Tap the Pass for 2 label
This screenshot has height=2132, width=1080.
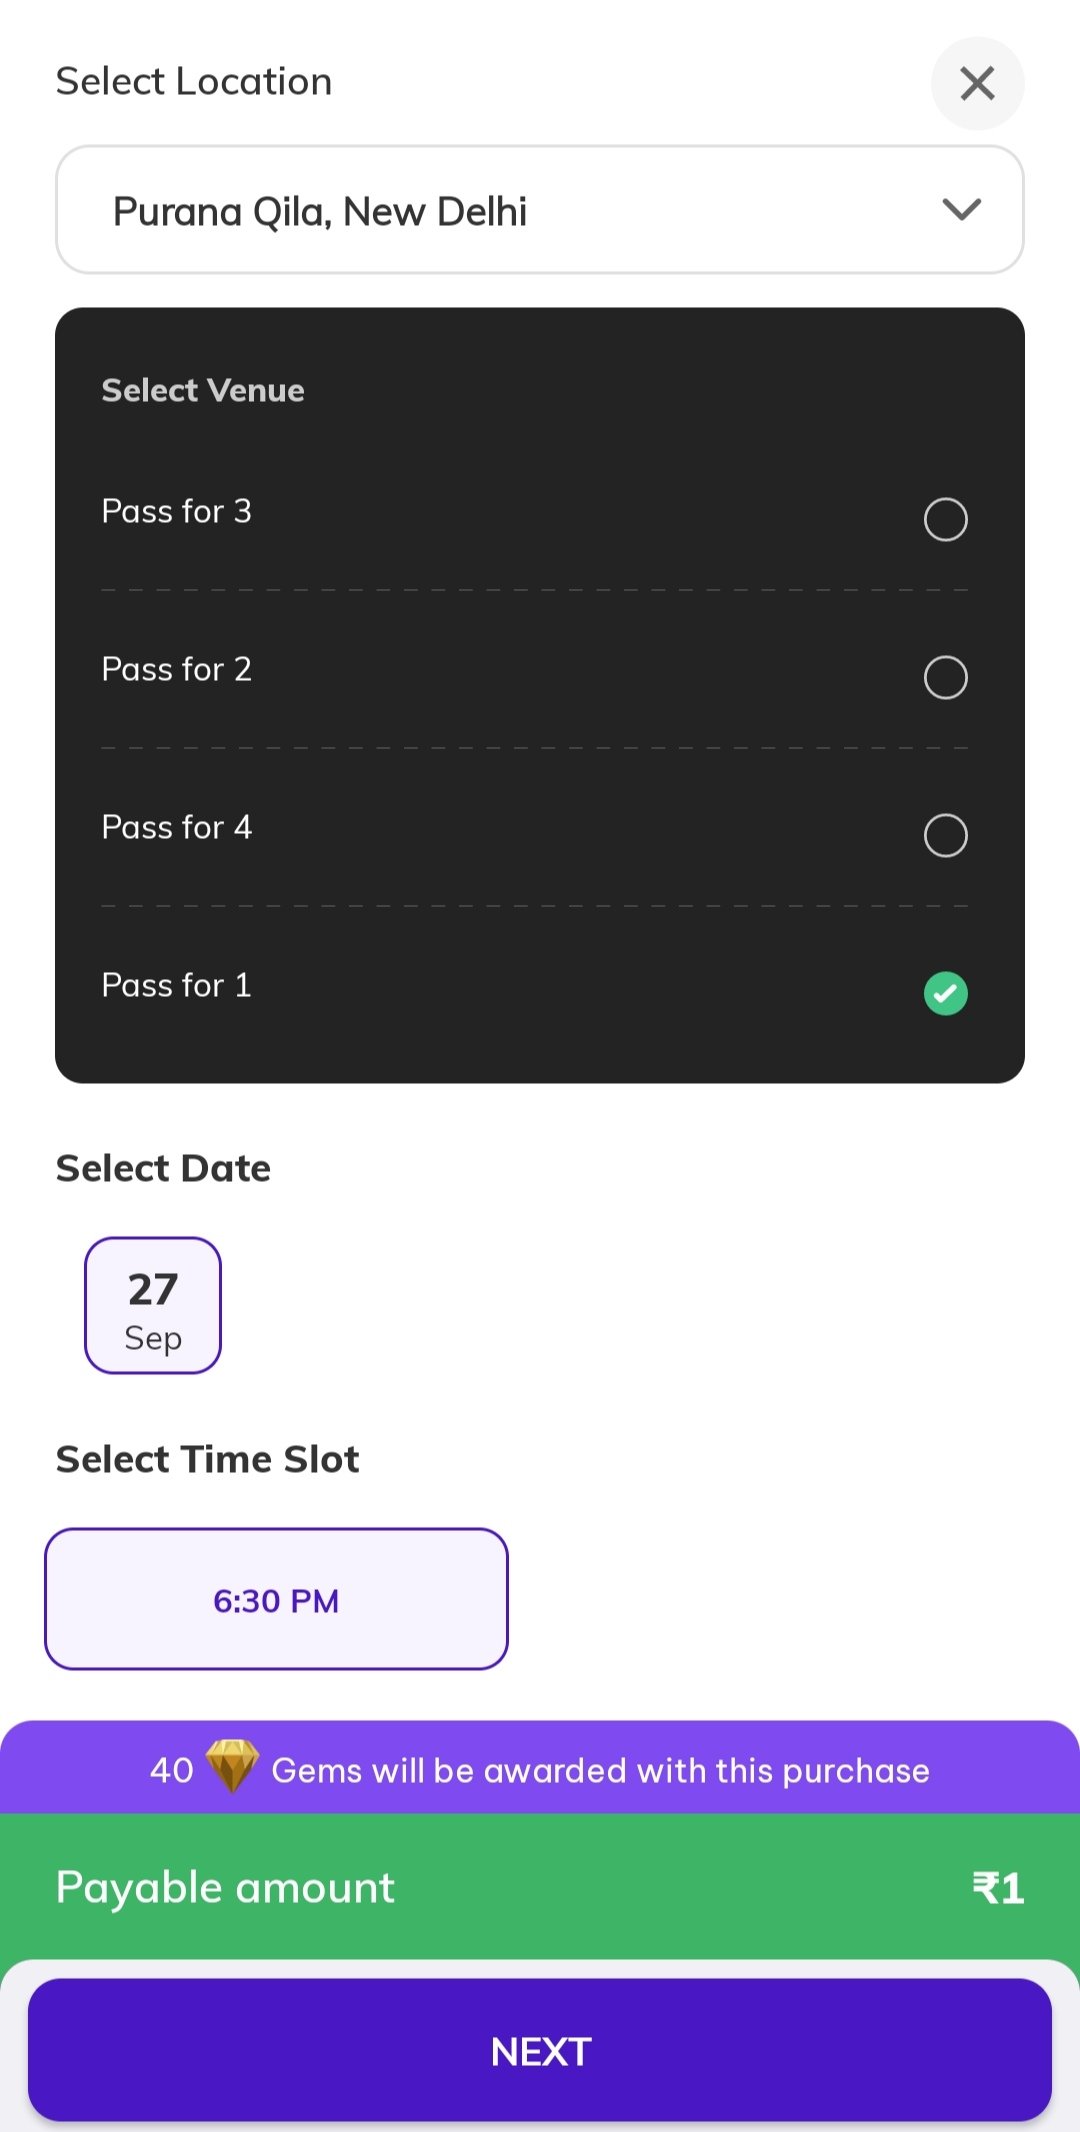(x=177, y=669)
